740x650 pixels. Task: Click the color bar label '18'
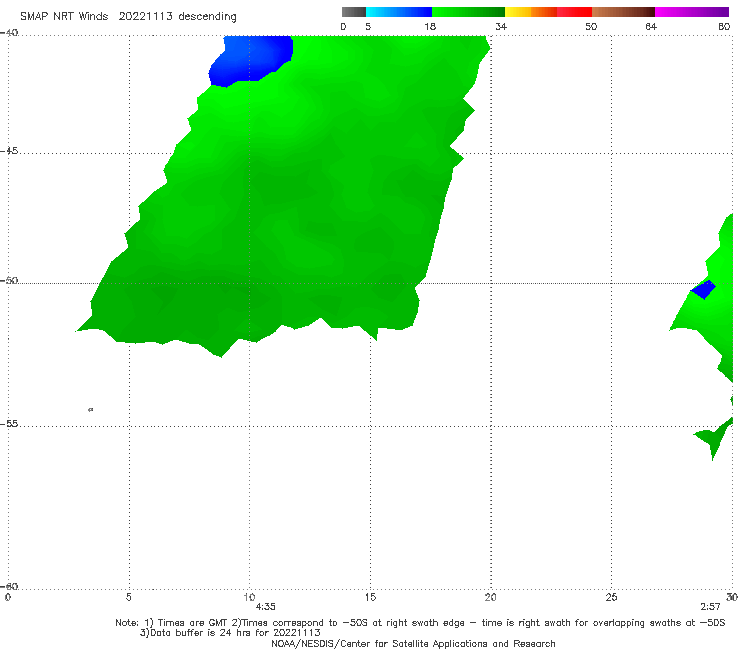430,26
